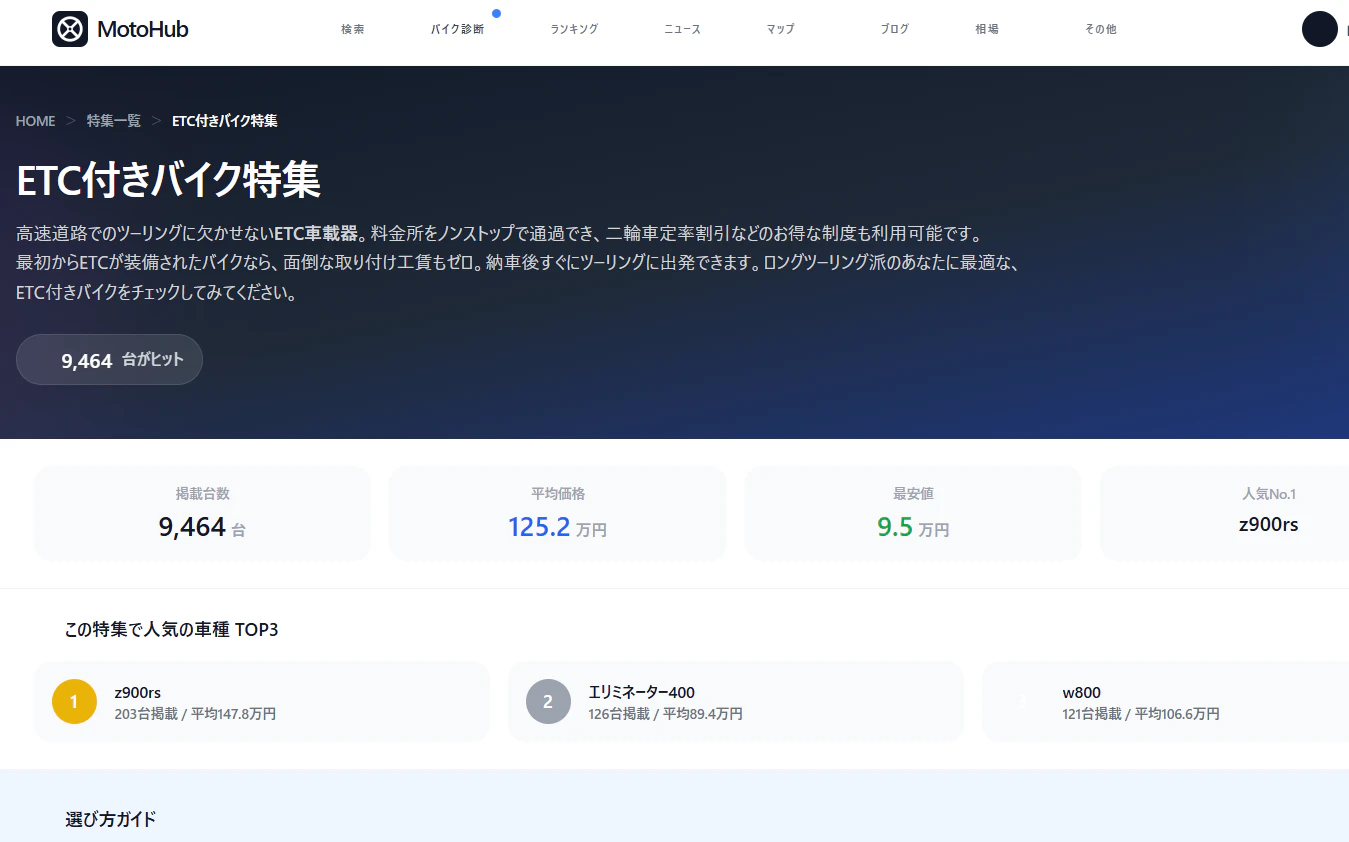The width and height of the screenshot is (1349, 842).
Task: Click the 9,464 台 listing count value
Action: point(202,527)
